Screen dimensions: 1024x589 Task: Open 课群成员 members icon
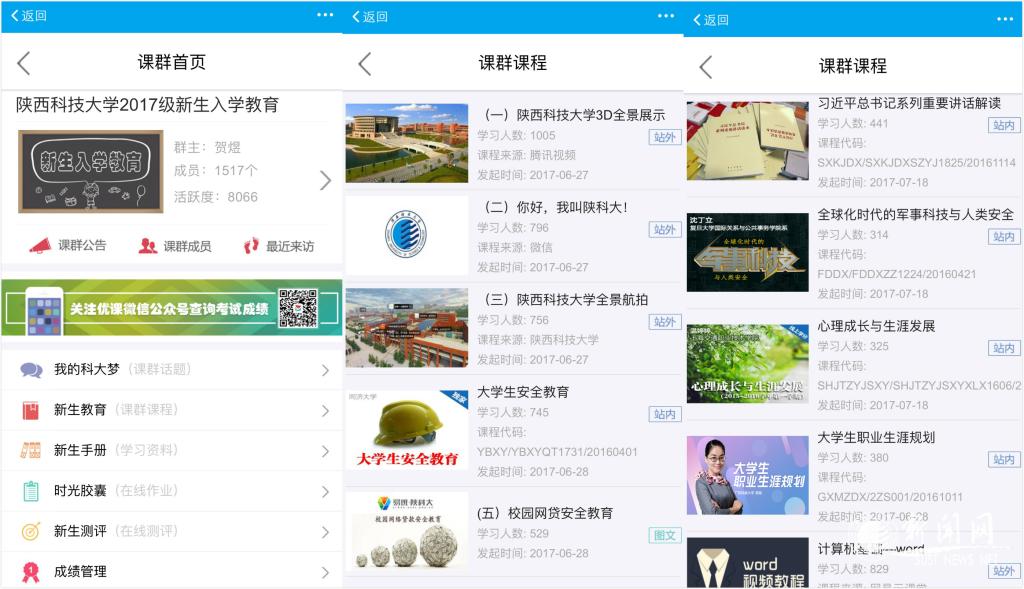[148, 245]
